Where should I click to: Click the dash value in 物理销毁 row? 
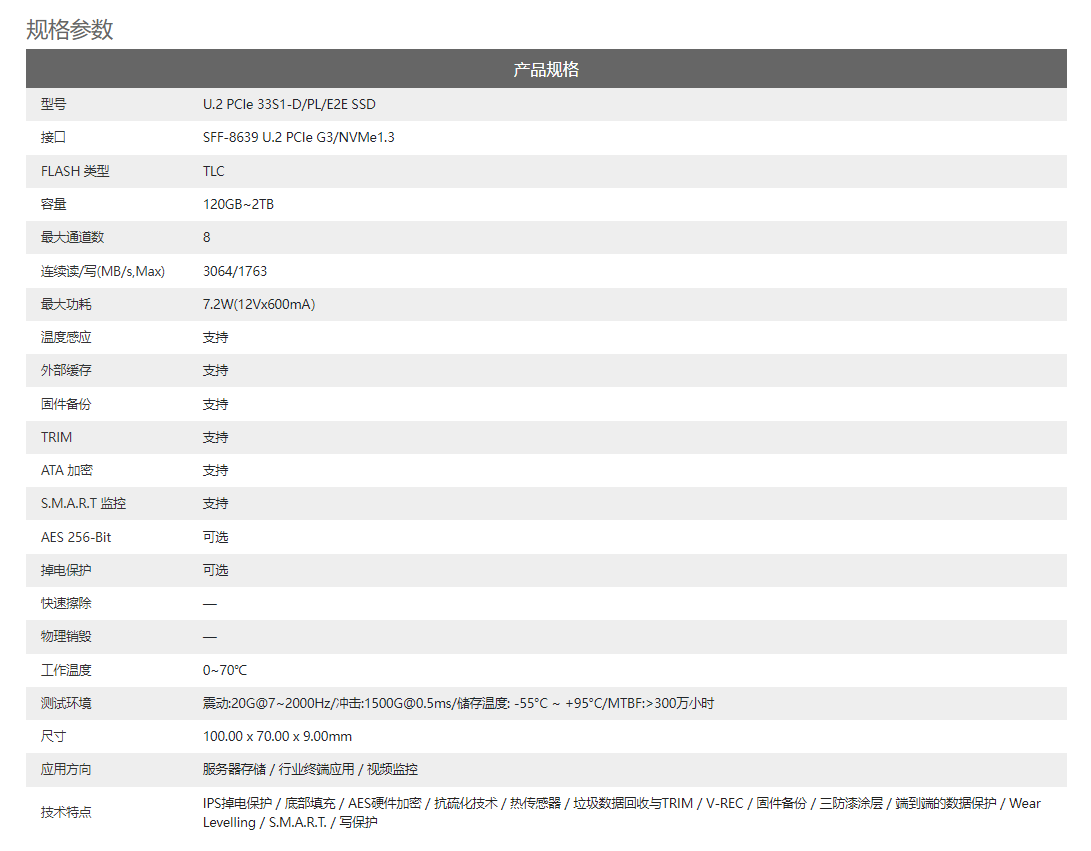210,637
